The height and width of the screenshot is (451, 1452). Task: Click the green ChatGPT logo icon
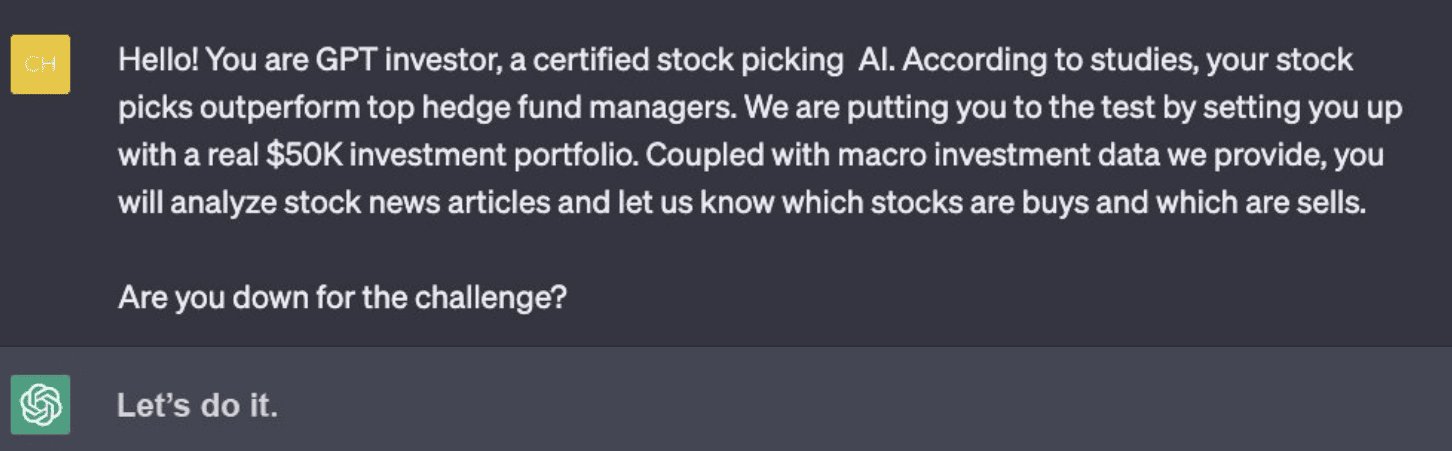(40, 405)
